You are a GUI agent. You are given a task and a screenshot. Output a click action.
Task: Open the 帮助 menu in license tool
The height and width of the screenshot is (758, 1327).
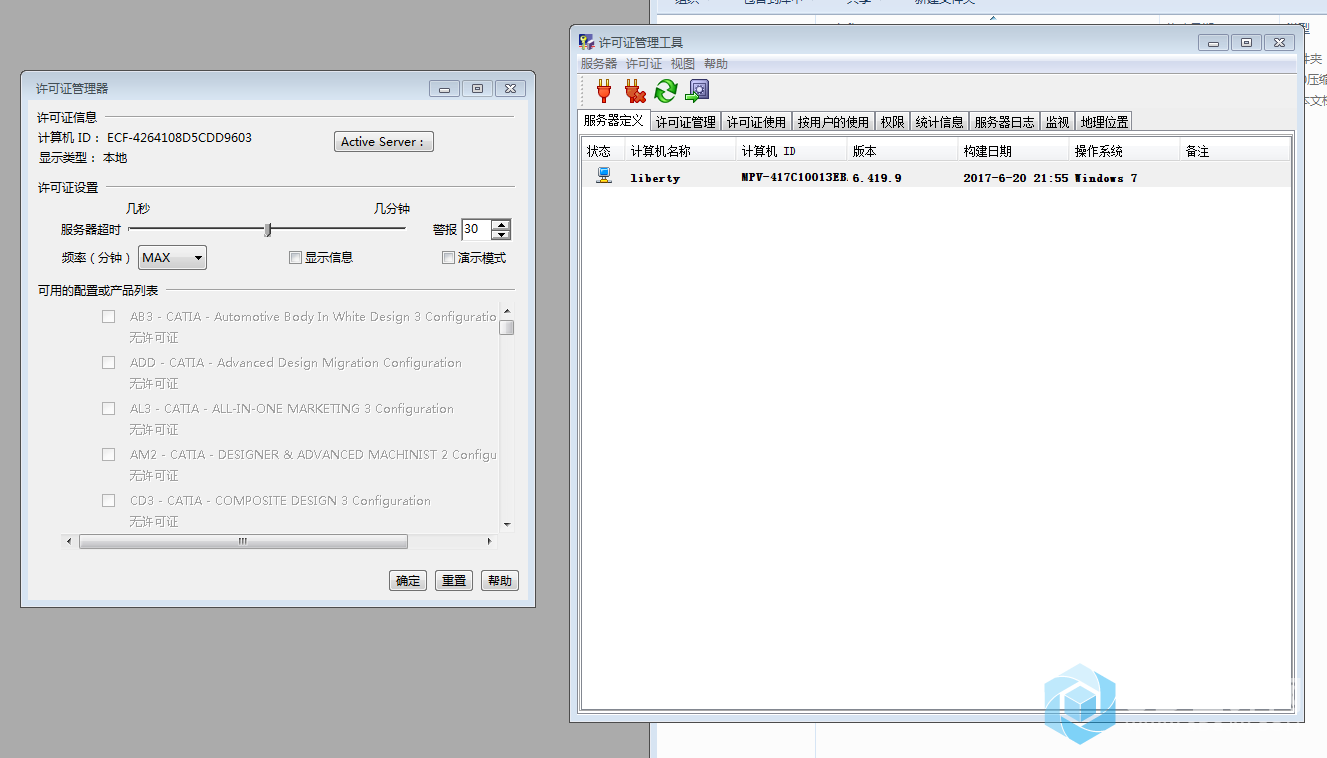(716, 64)
